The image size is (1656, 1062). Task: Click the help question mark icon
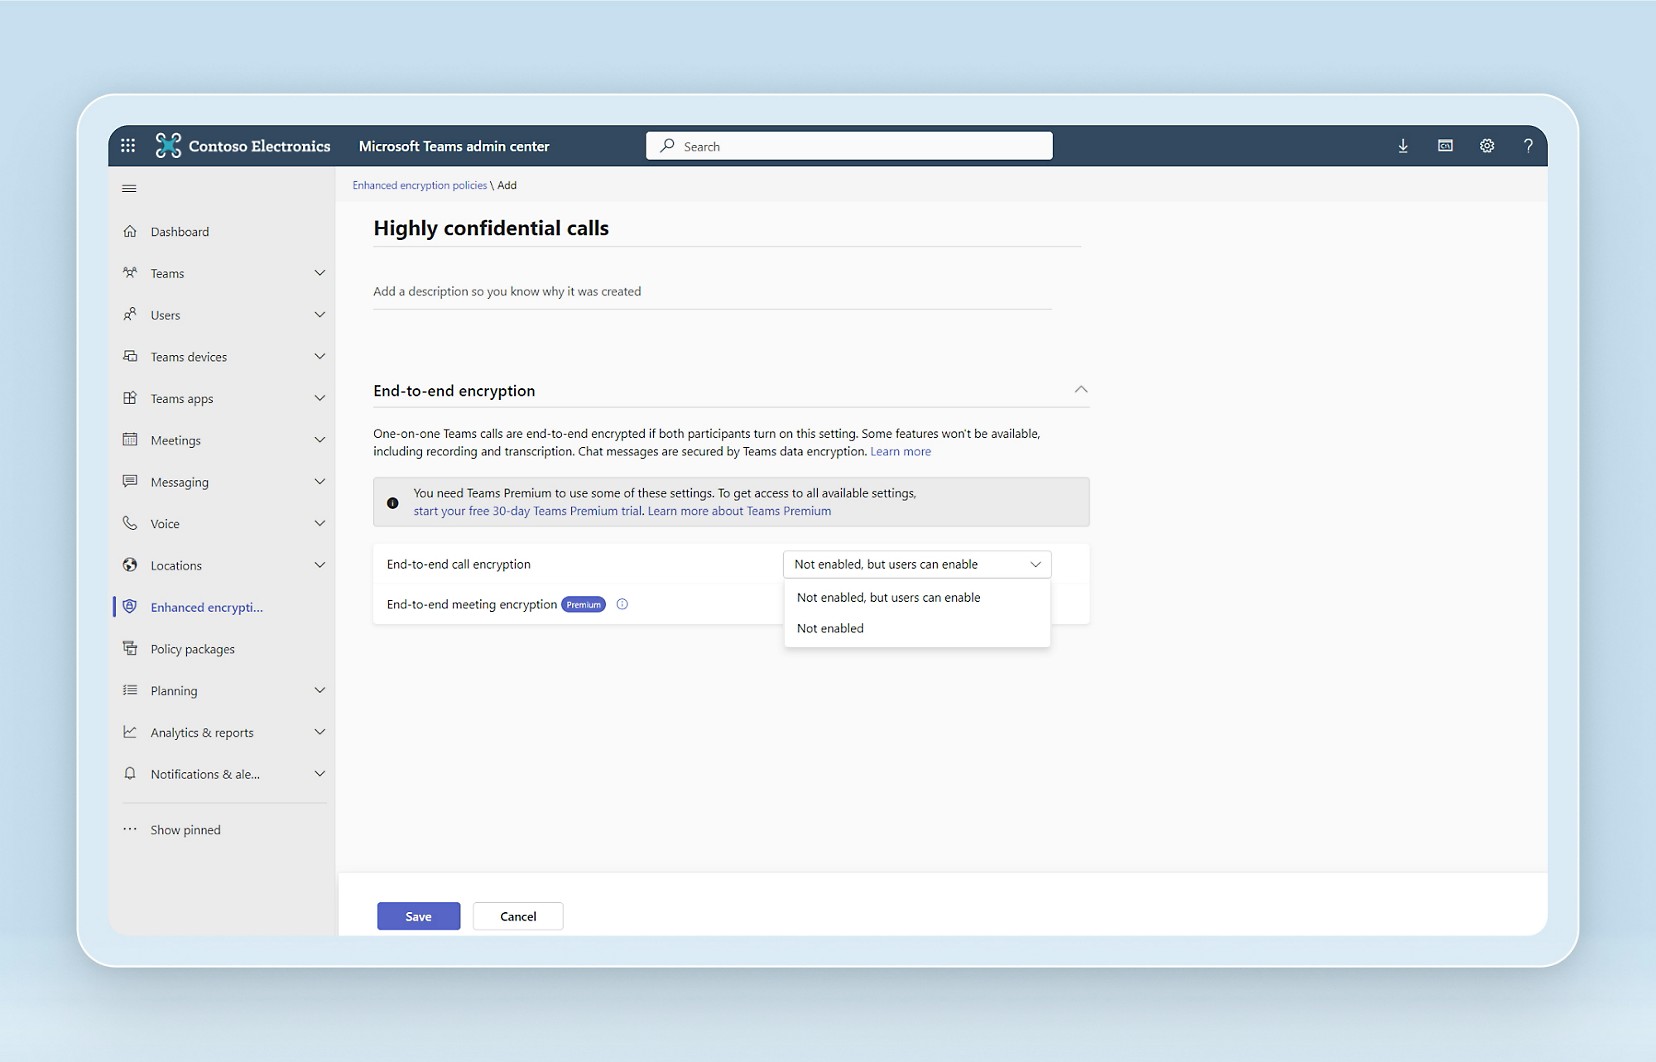tap(1527, 146)
